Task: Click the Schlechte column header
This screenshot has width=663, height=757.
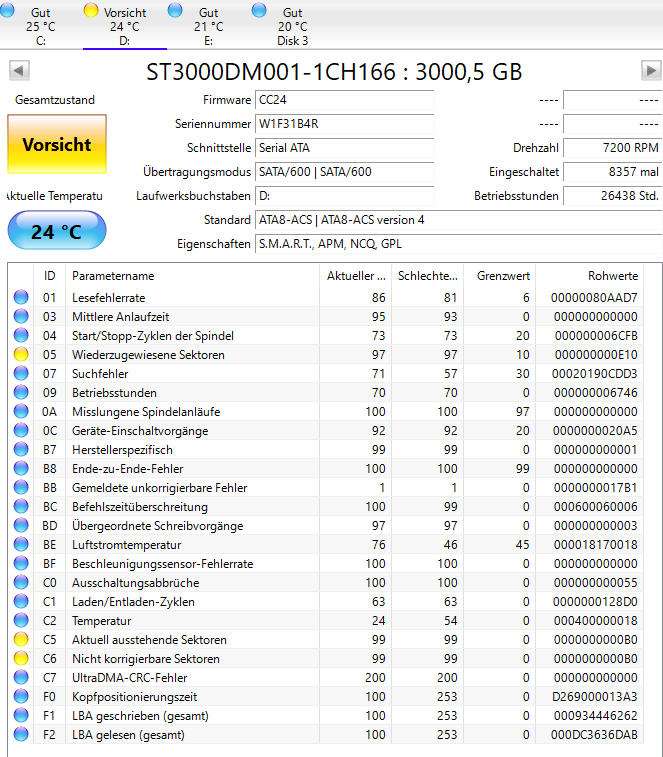Action: point(427,276)
